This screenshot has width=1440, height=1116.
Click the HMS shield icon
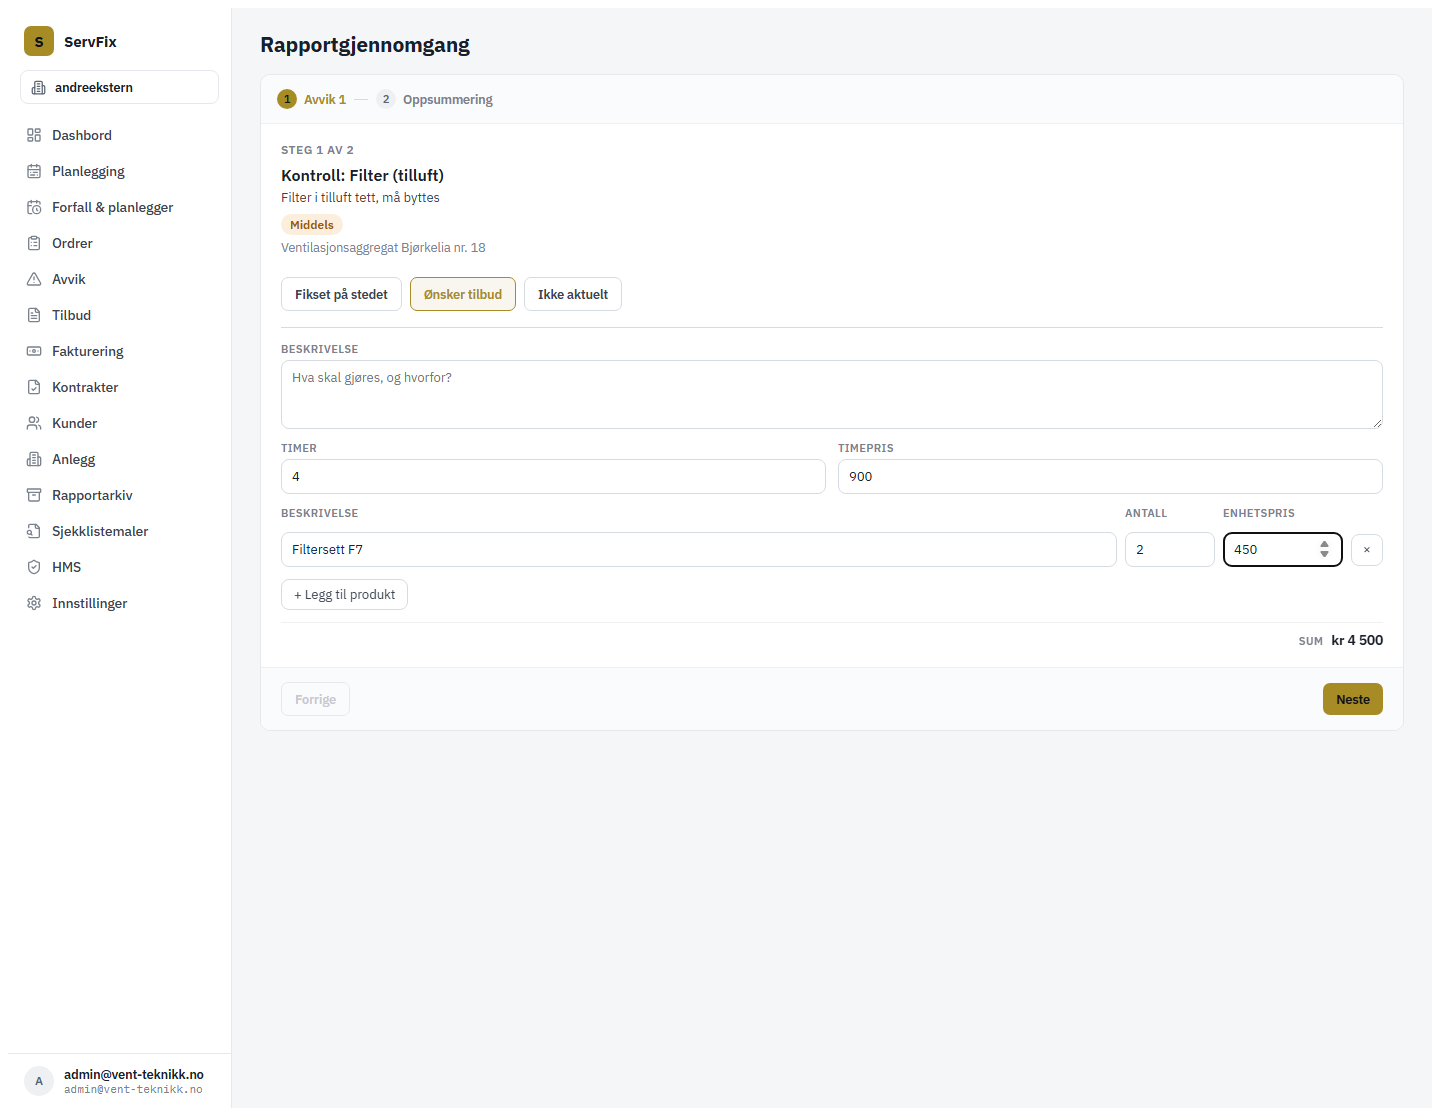(x=34, y=567)
